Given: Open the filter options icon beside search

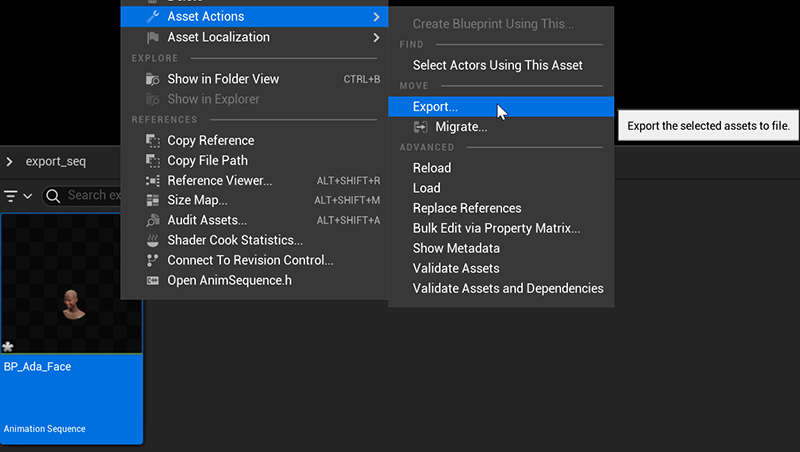Looking at the screenshot, I should (11, 196).
